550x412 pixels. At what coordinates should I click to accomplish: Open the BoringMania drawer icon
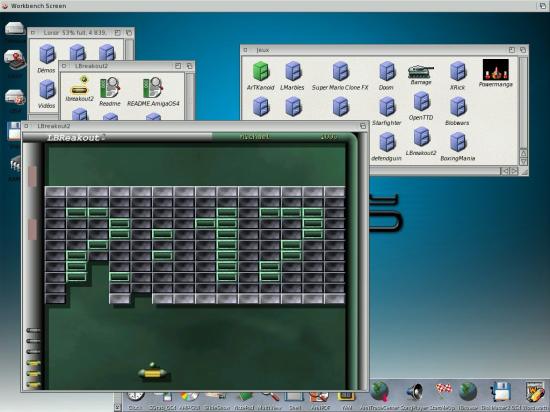click(x=458, y=142)
